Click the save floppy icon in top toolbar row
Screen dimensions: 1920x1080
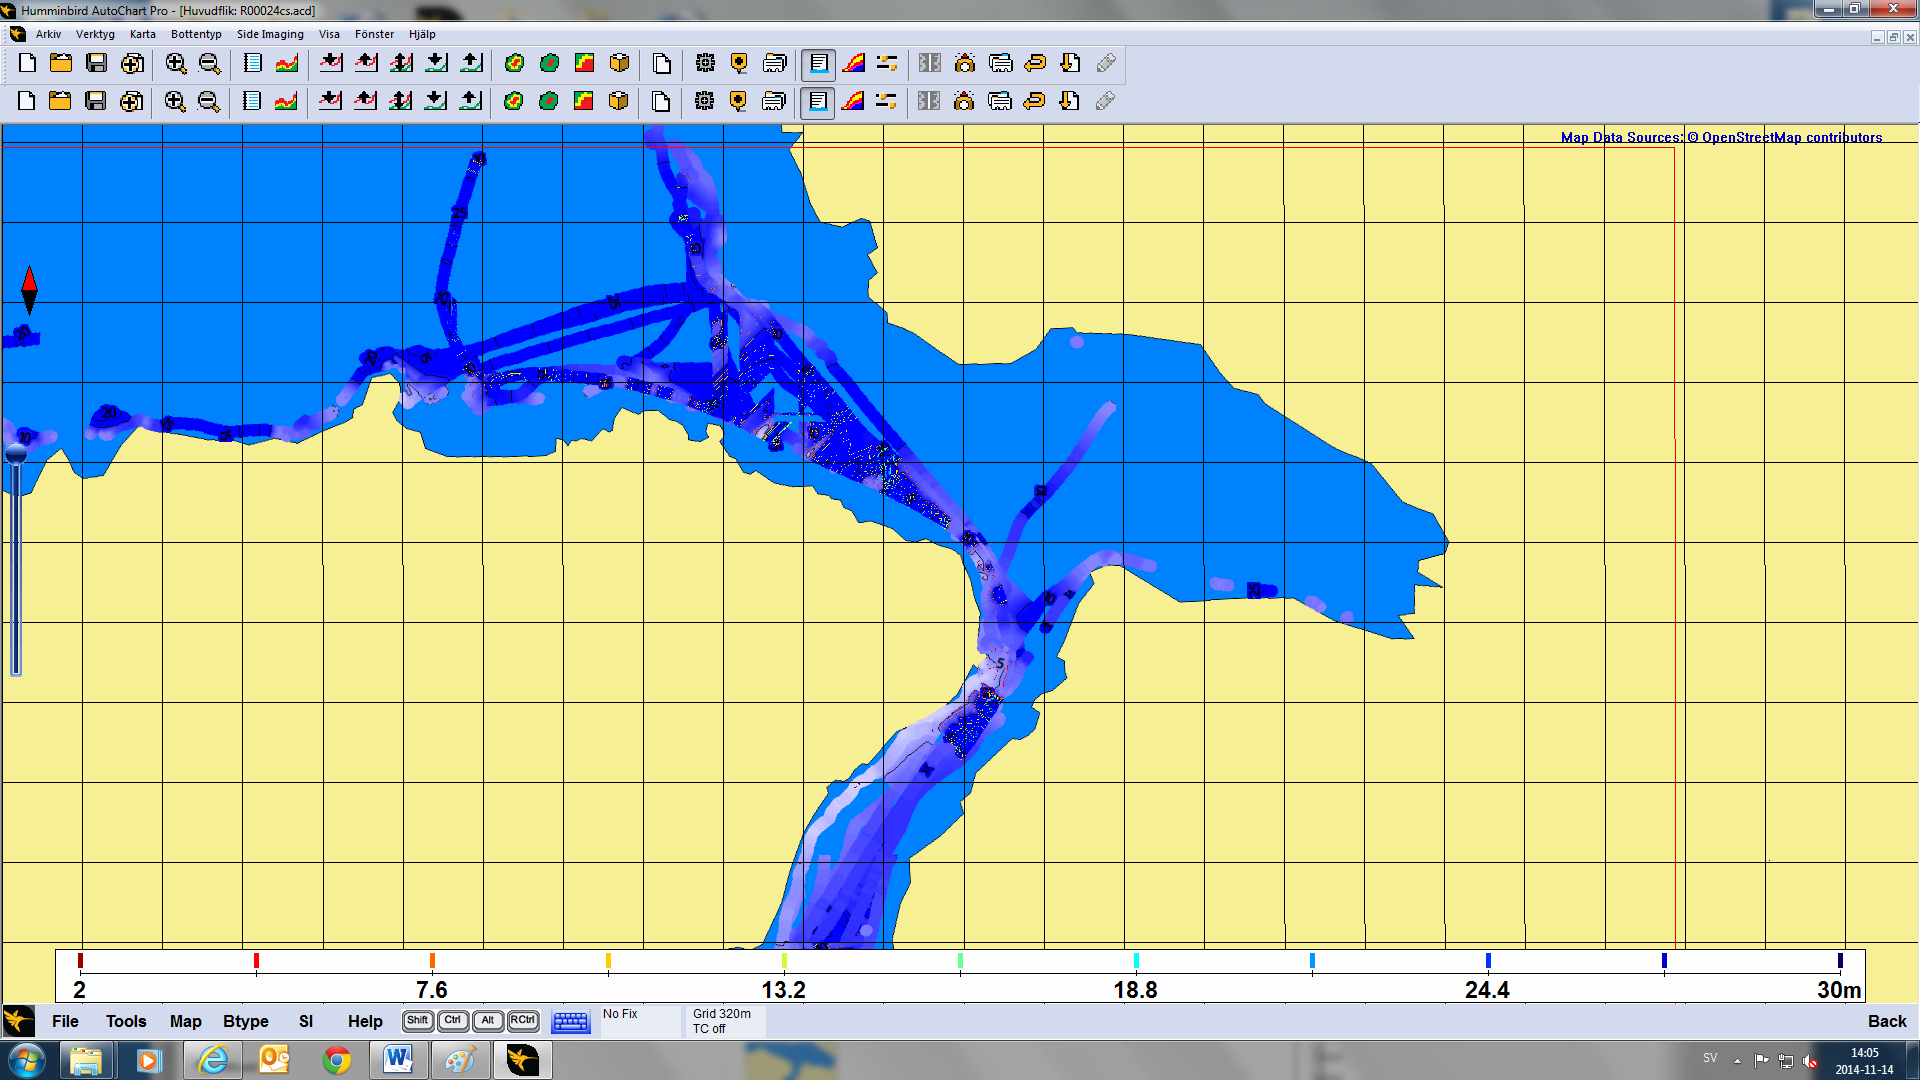pos(96,64)
